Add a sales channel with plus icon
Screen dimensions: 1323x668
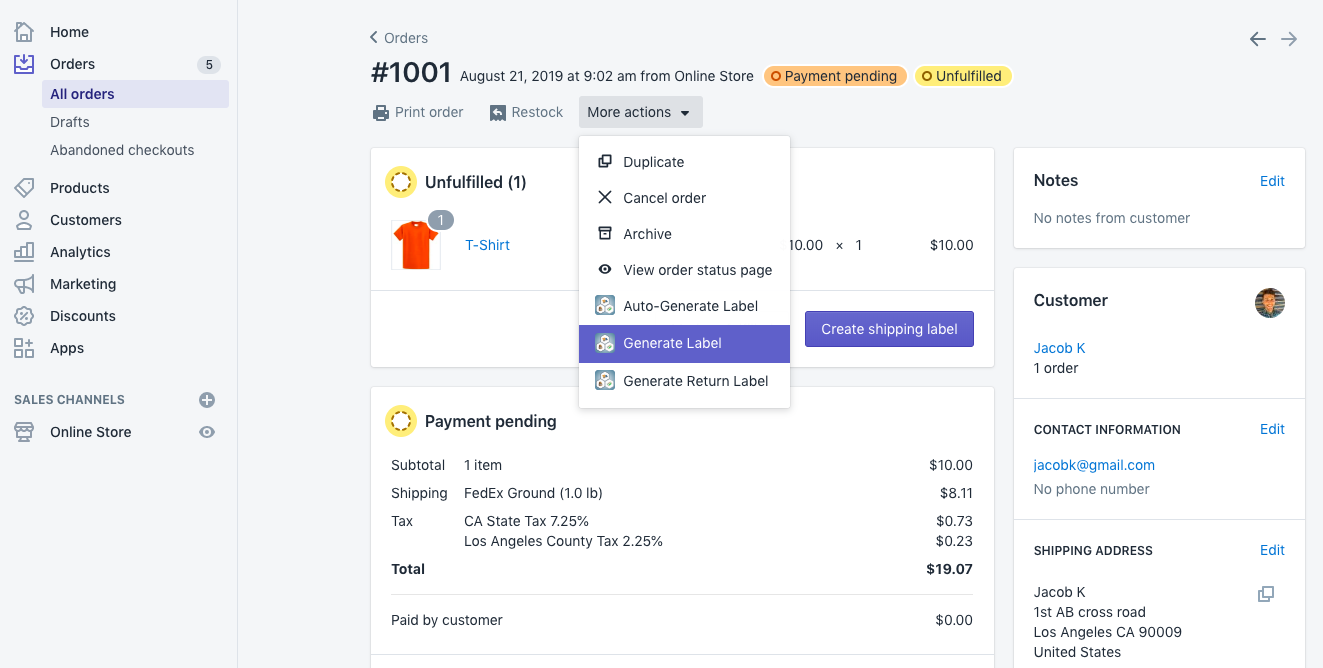pos(207,400)
